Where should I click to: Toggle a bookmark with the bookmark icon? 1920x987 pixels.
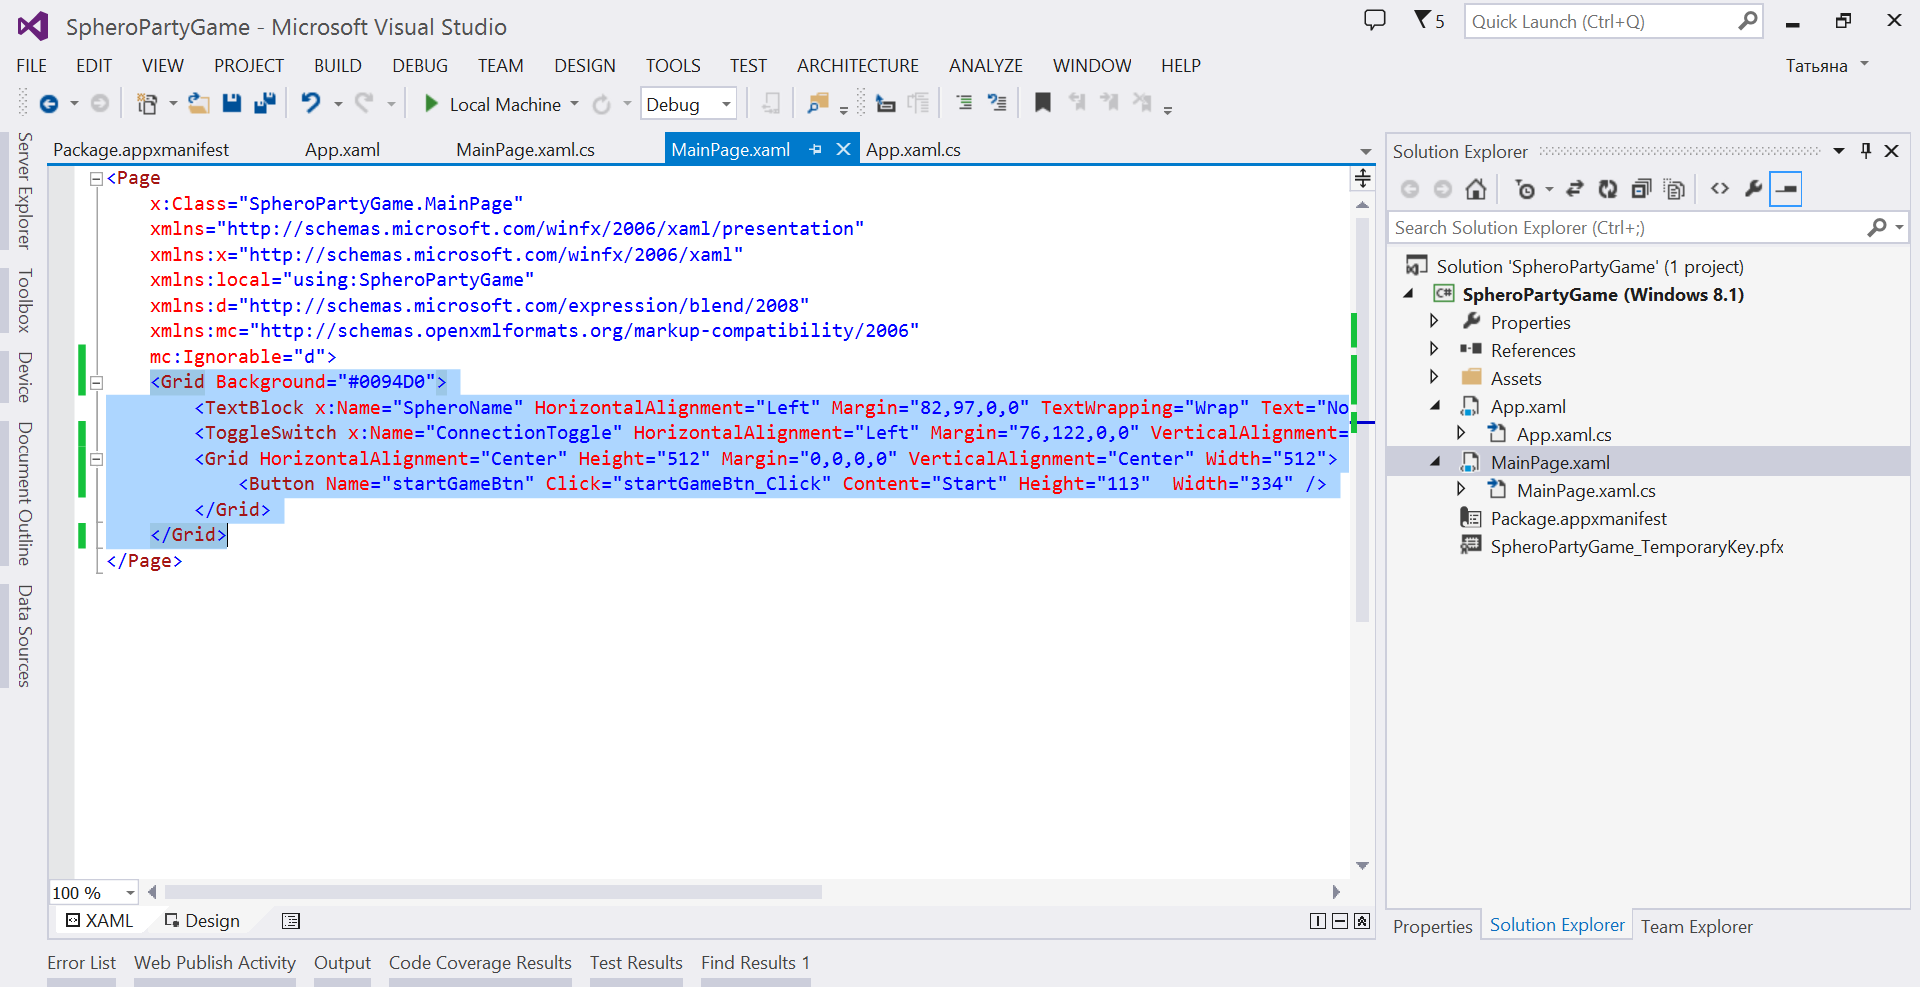click(x=1043, y=103)
